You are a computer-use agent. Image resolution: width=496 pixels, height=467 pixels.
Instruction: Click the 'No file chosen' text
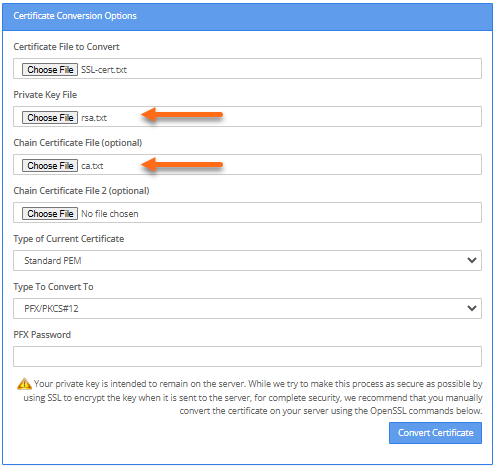pyautogui.click(x=110, y=214)
